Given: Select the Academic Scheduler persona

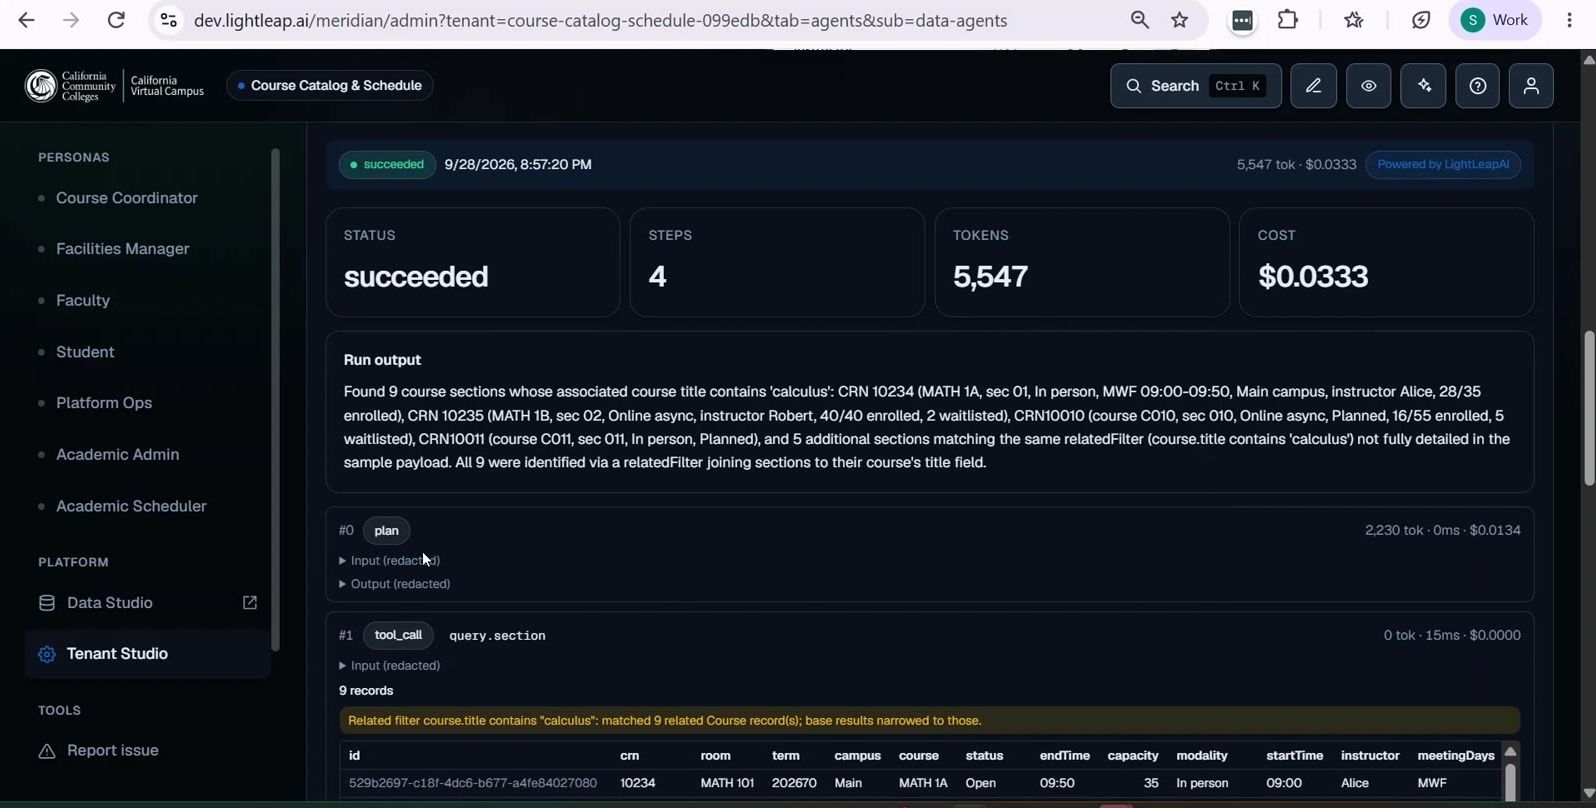Looking at the screenshot, I should (x=131, y=506).
